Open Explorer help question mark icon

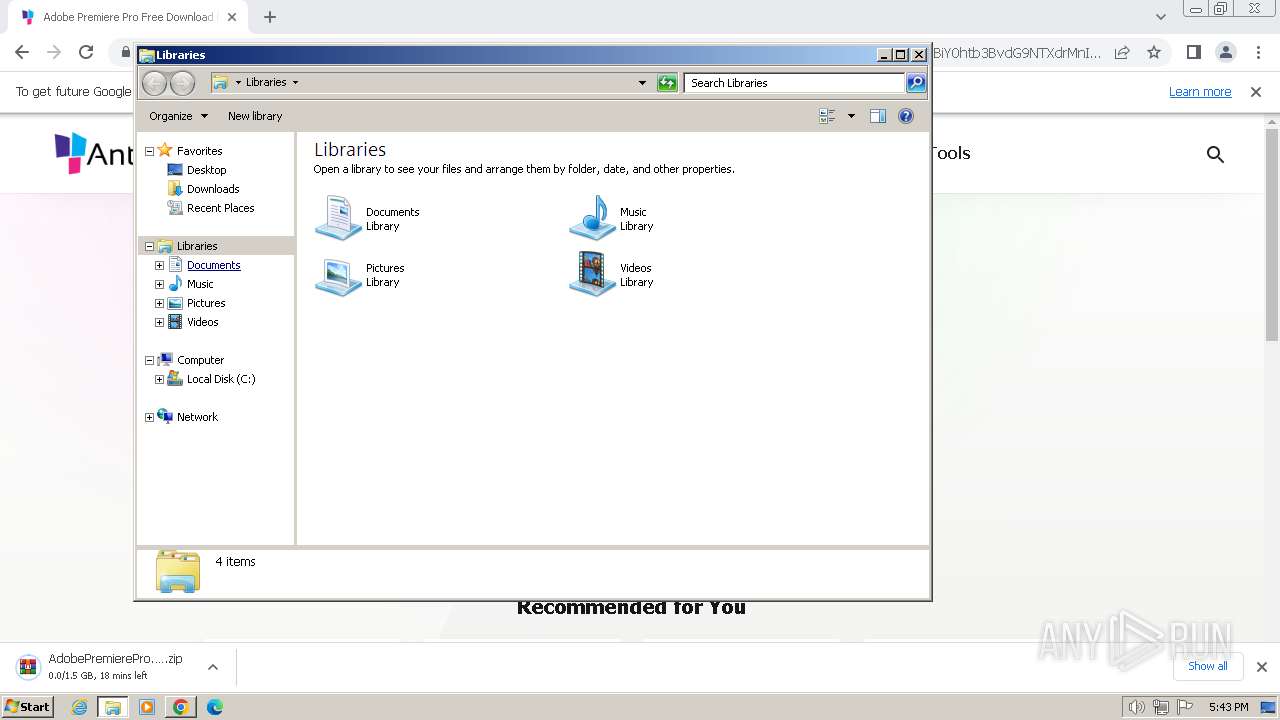tap(906, 116)
